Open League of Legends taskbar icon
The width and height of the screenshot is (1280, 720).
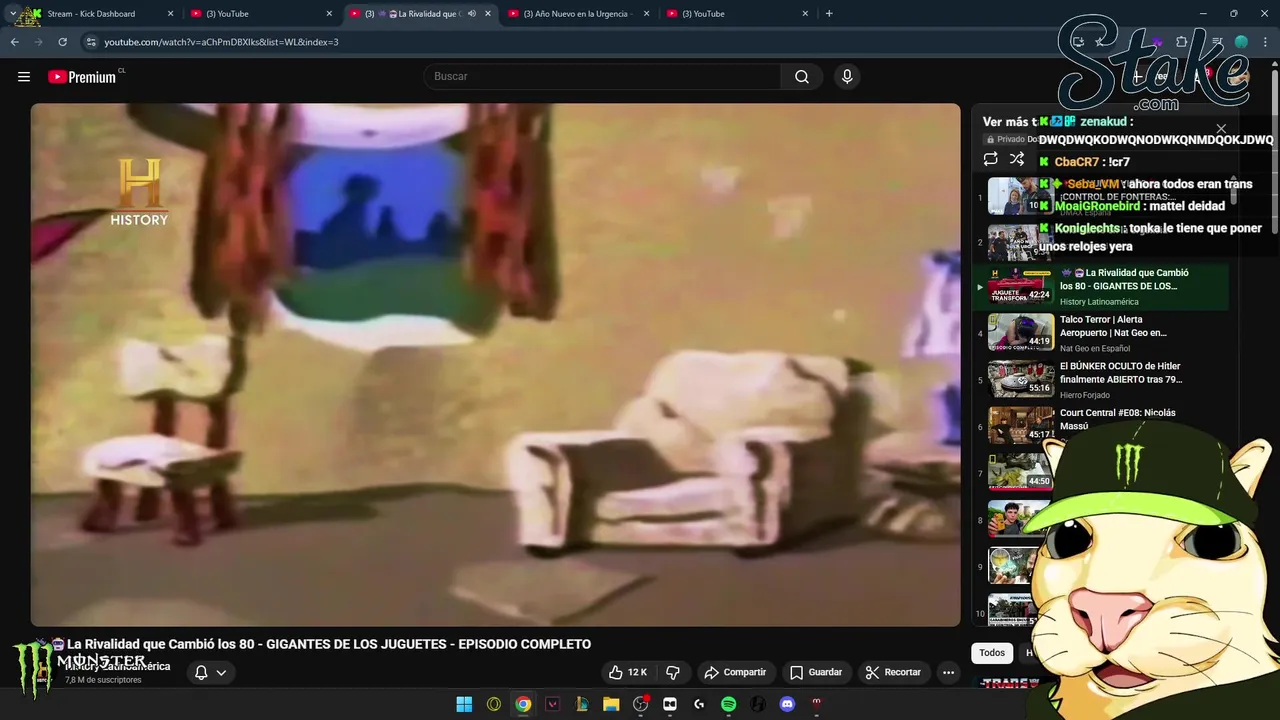click(581, 704)
